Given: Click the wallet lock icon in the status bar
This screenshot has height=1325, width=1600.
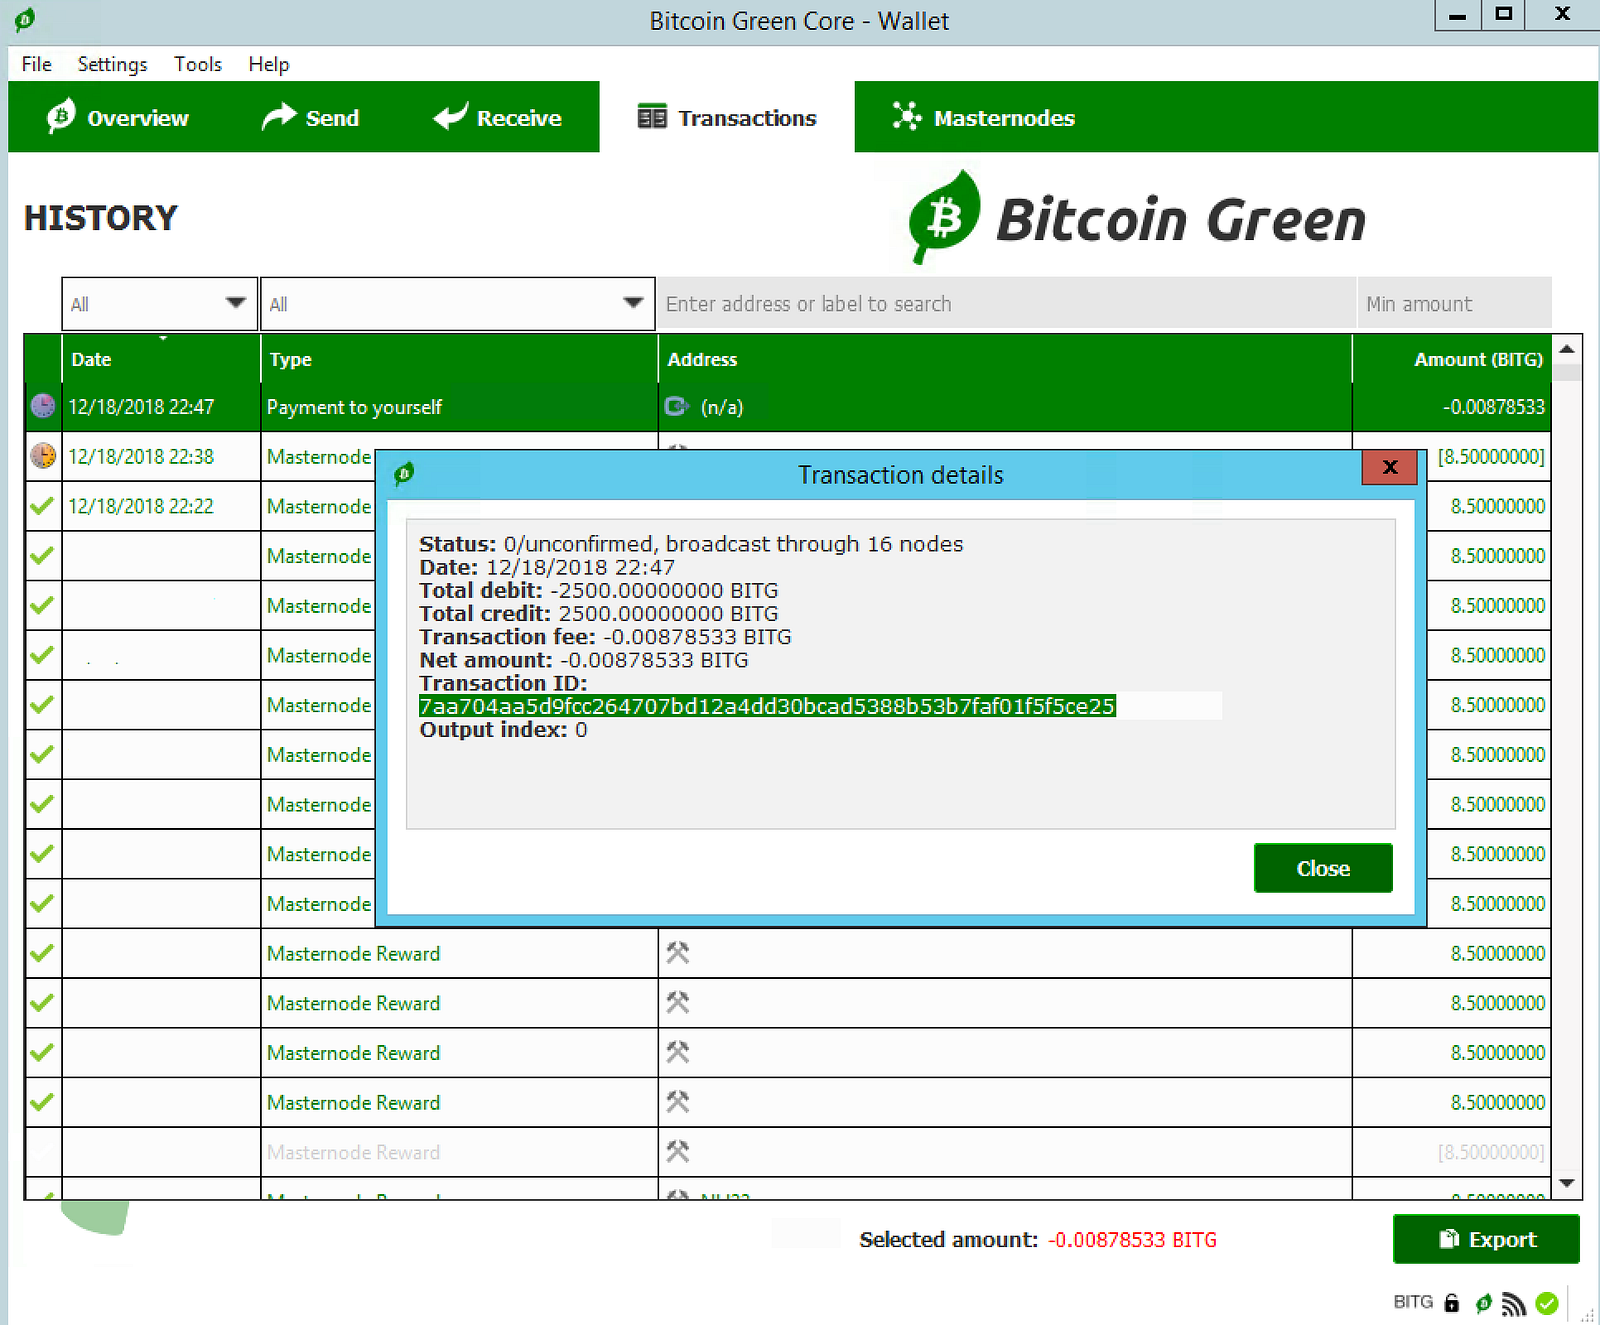Looking at the screenshot, I should tap(1452, 1302).
